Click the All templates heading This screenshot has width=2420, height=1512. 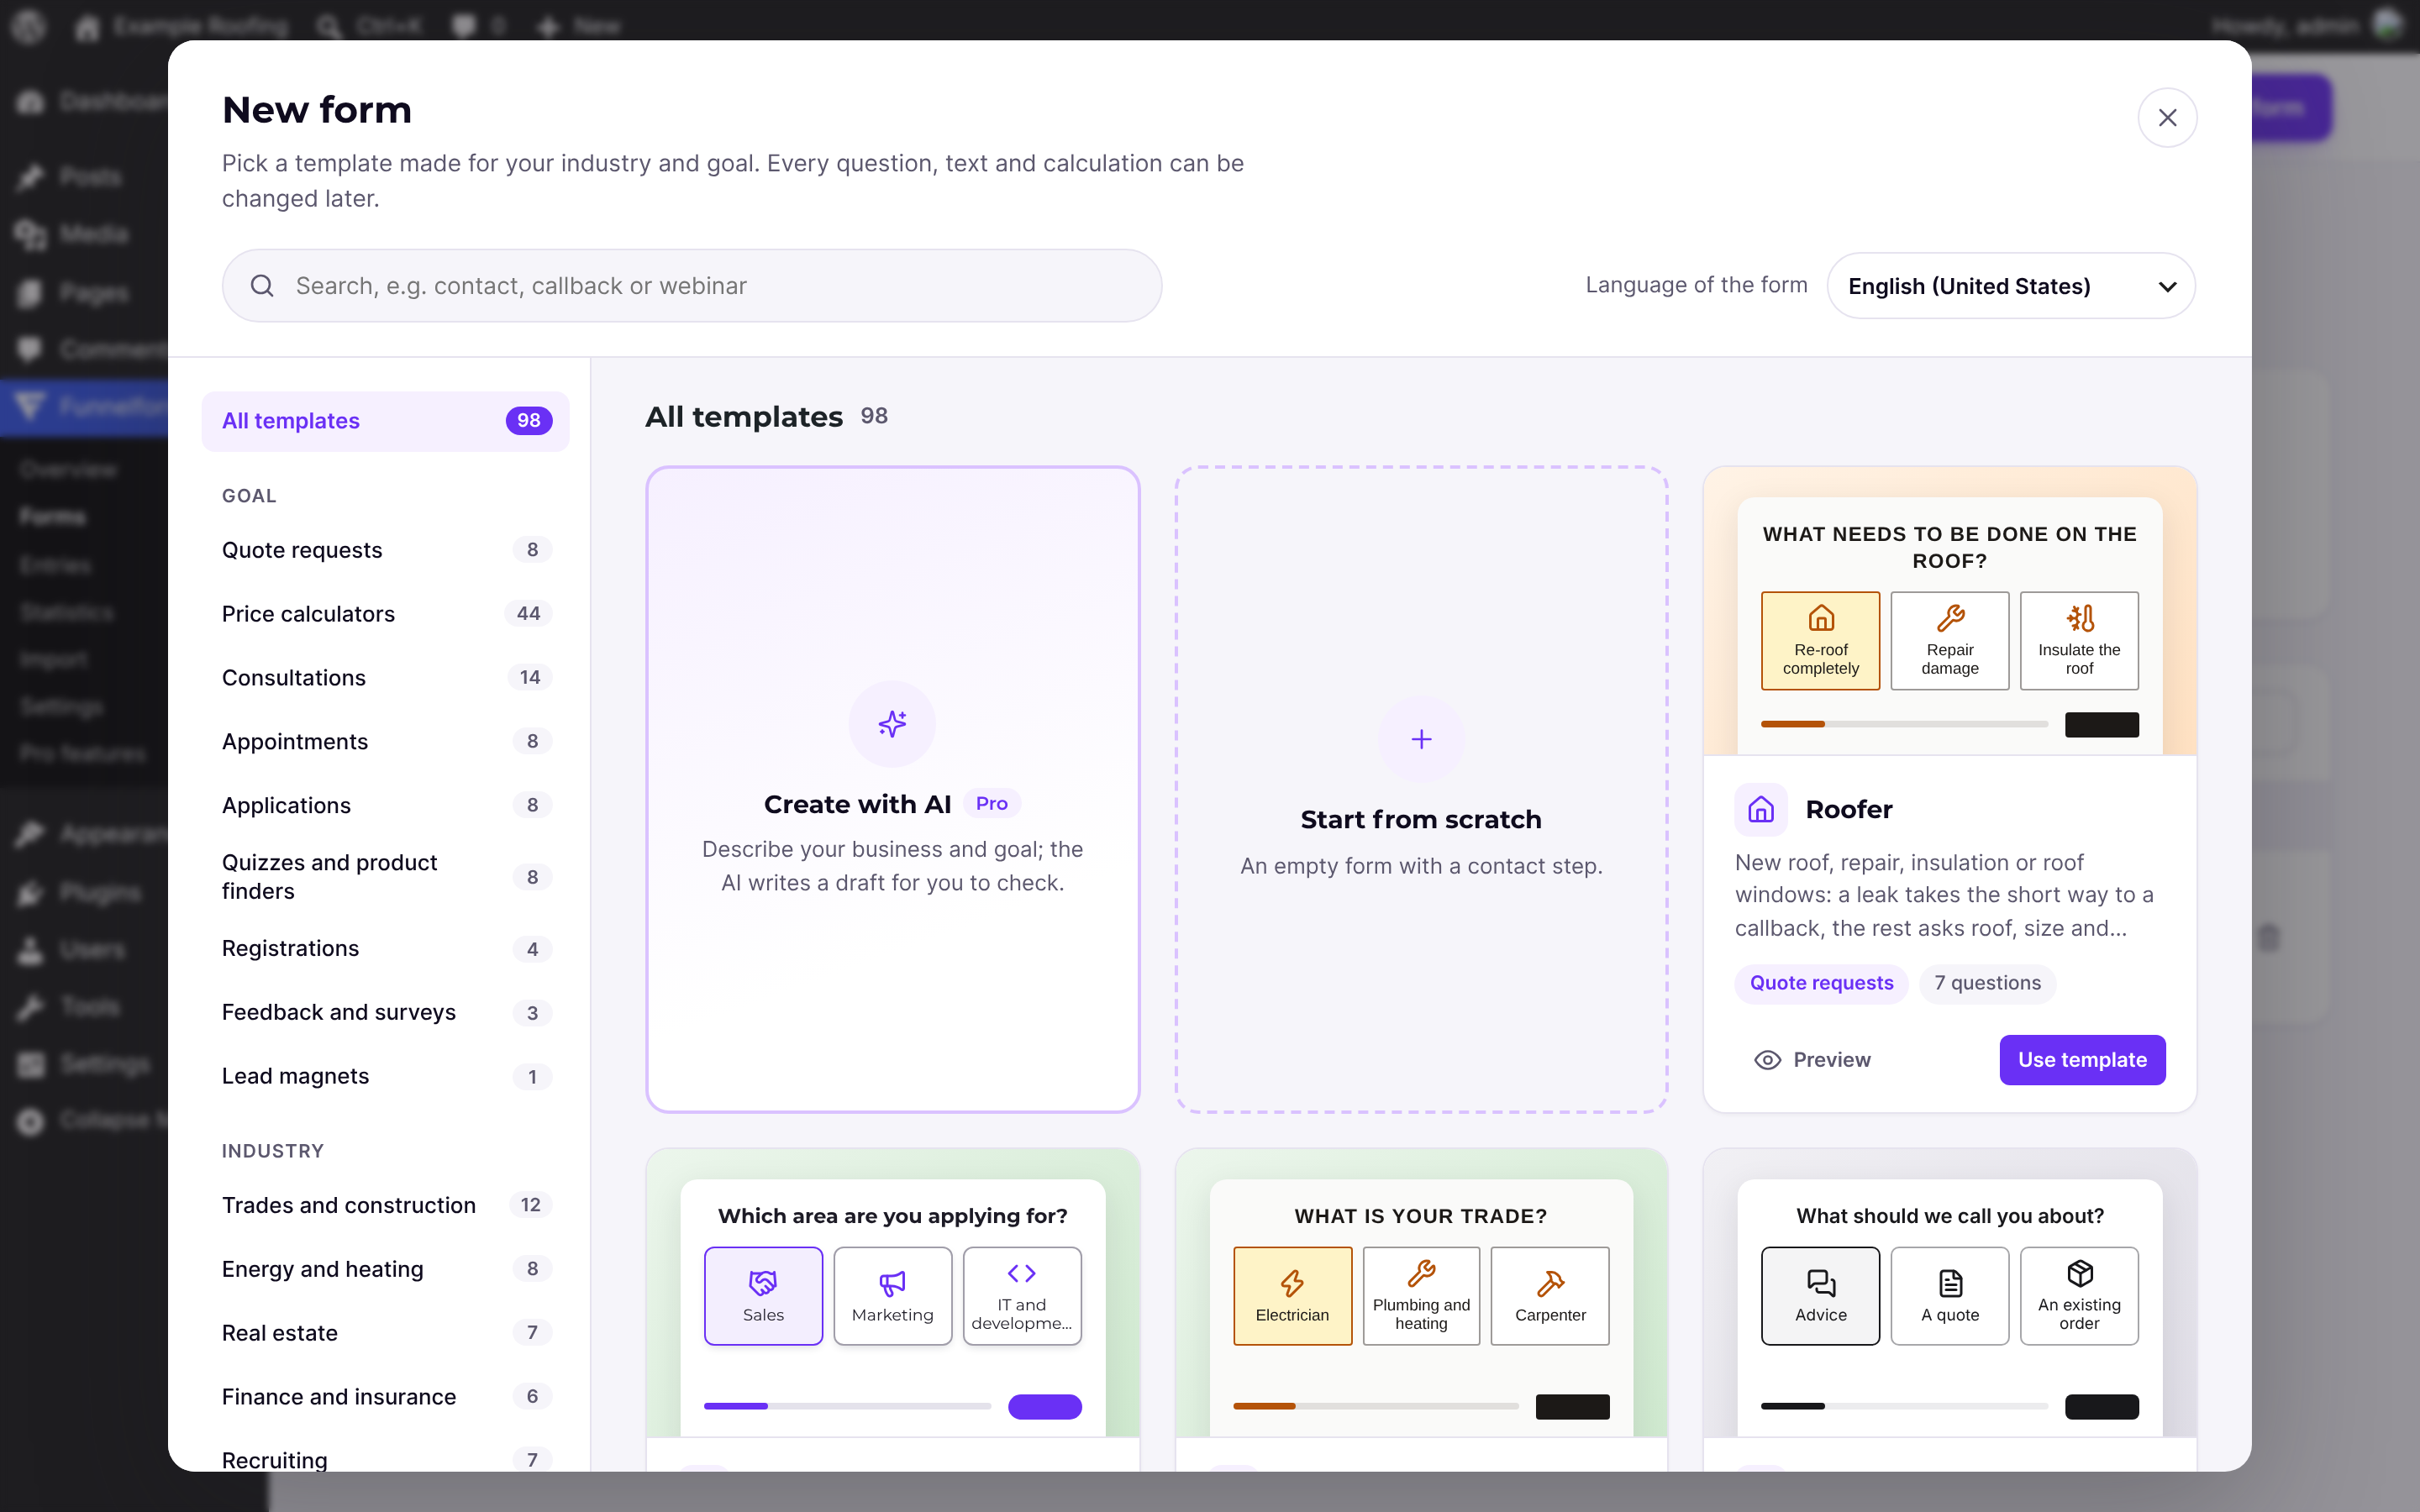[x=744, y=417]
